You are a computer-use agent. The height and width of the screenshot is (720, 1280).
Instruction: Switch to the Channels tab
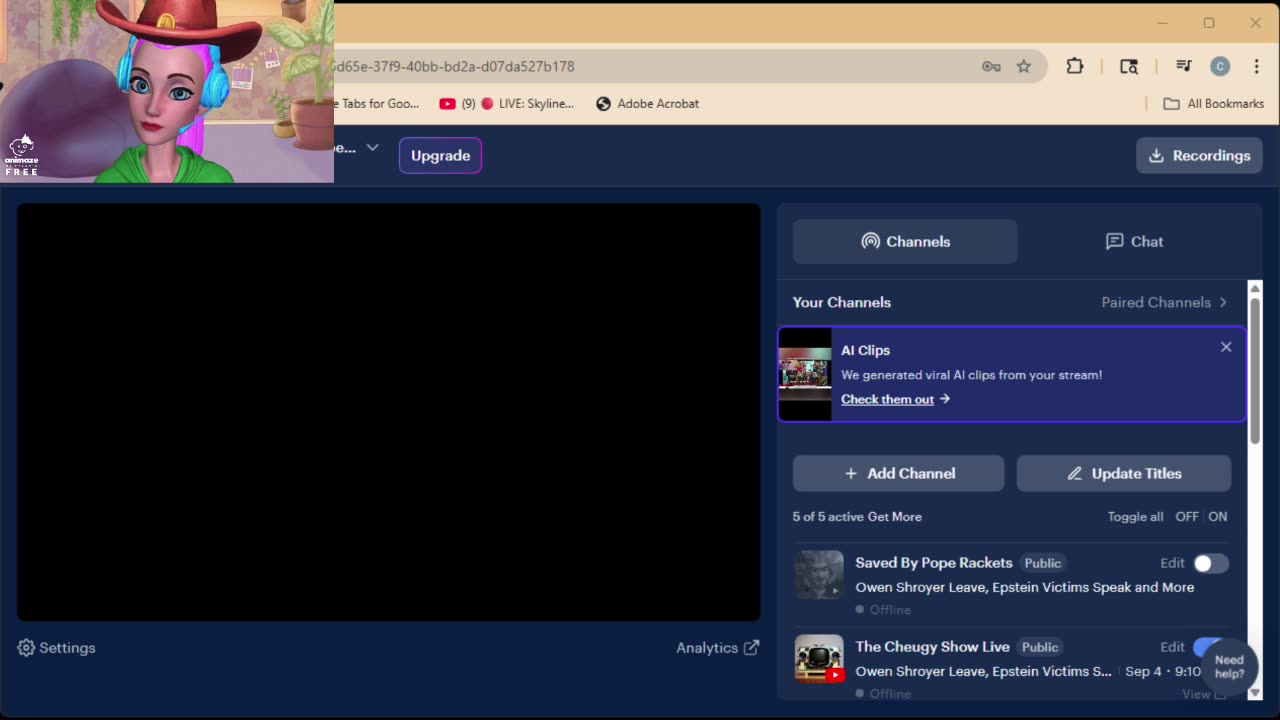[x=905, y=241]
